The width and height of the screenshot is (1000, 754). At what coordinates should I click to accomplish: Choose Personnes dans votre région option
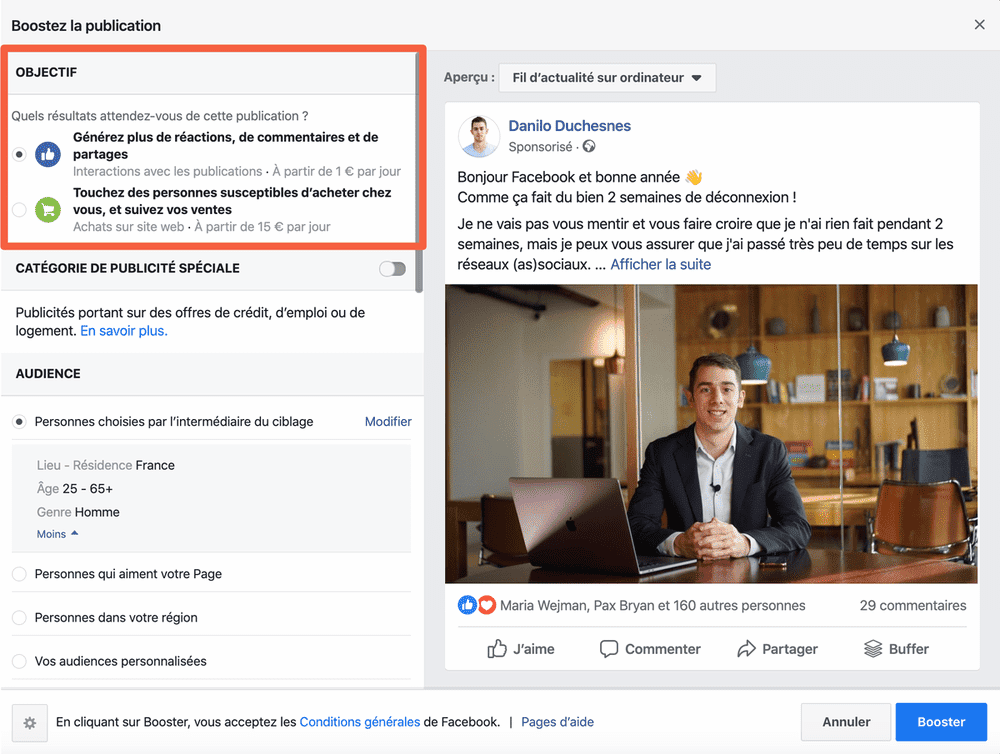(x=20, y=617)
